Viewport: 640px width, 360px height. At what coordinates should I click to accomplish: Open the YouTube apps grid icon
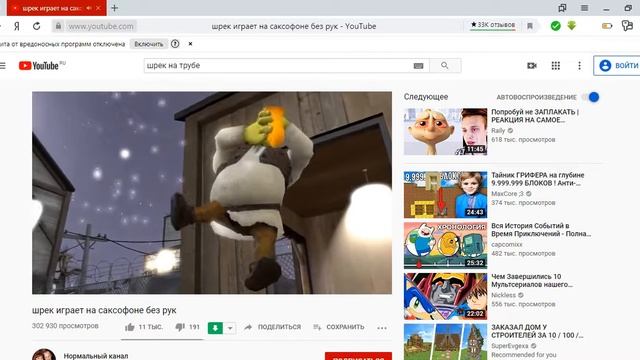pos(556,66)
